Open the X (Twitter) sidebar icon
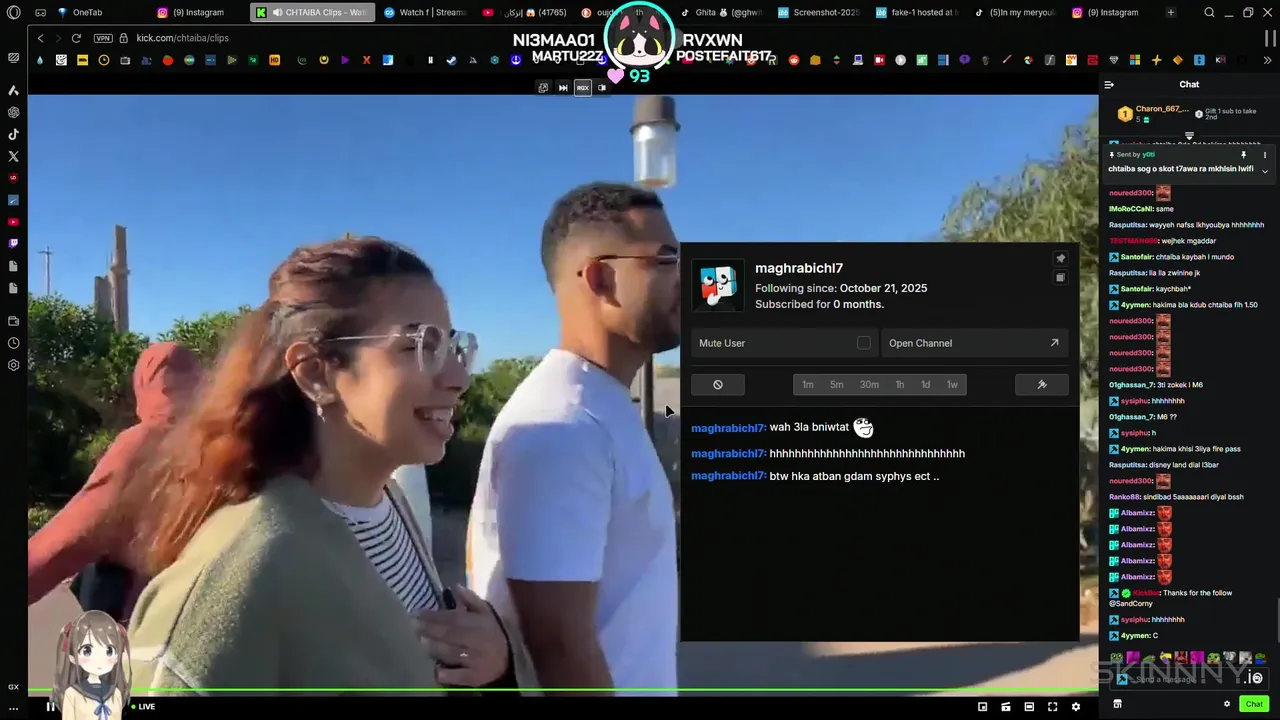The width and height of the screenshot is (1280, 720). 13,156
